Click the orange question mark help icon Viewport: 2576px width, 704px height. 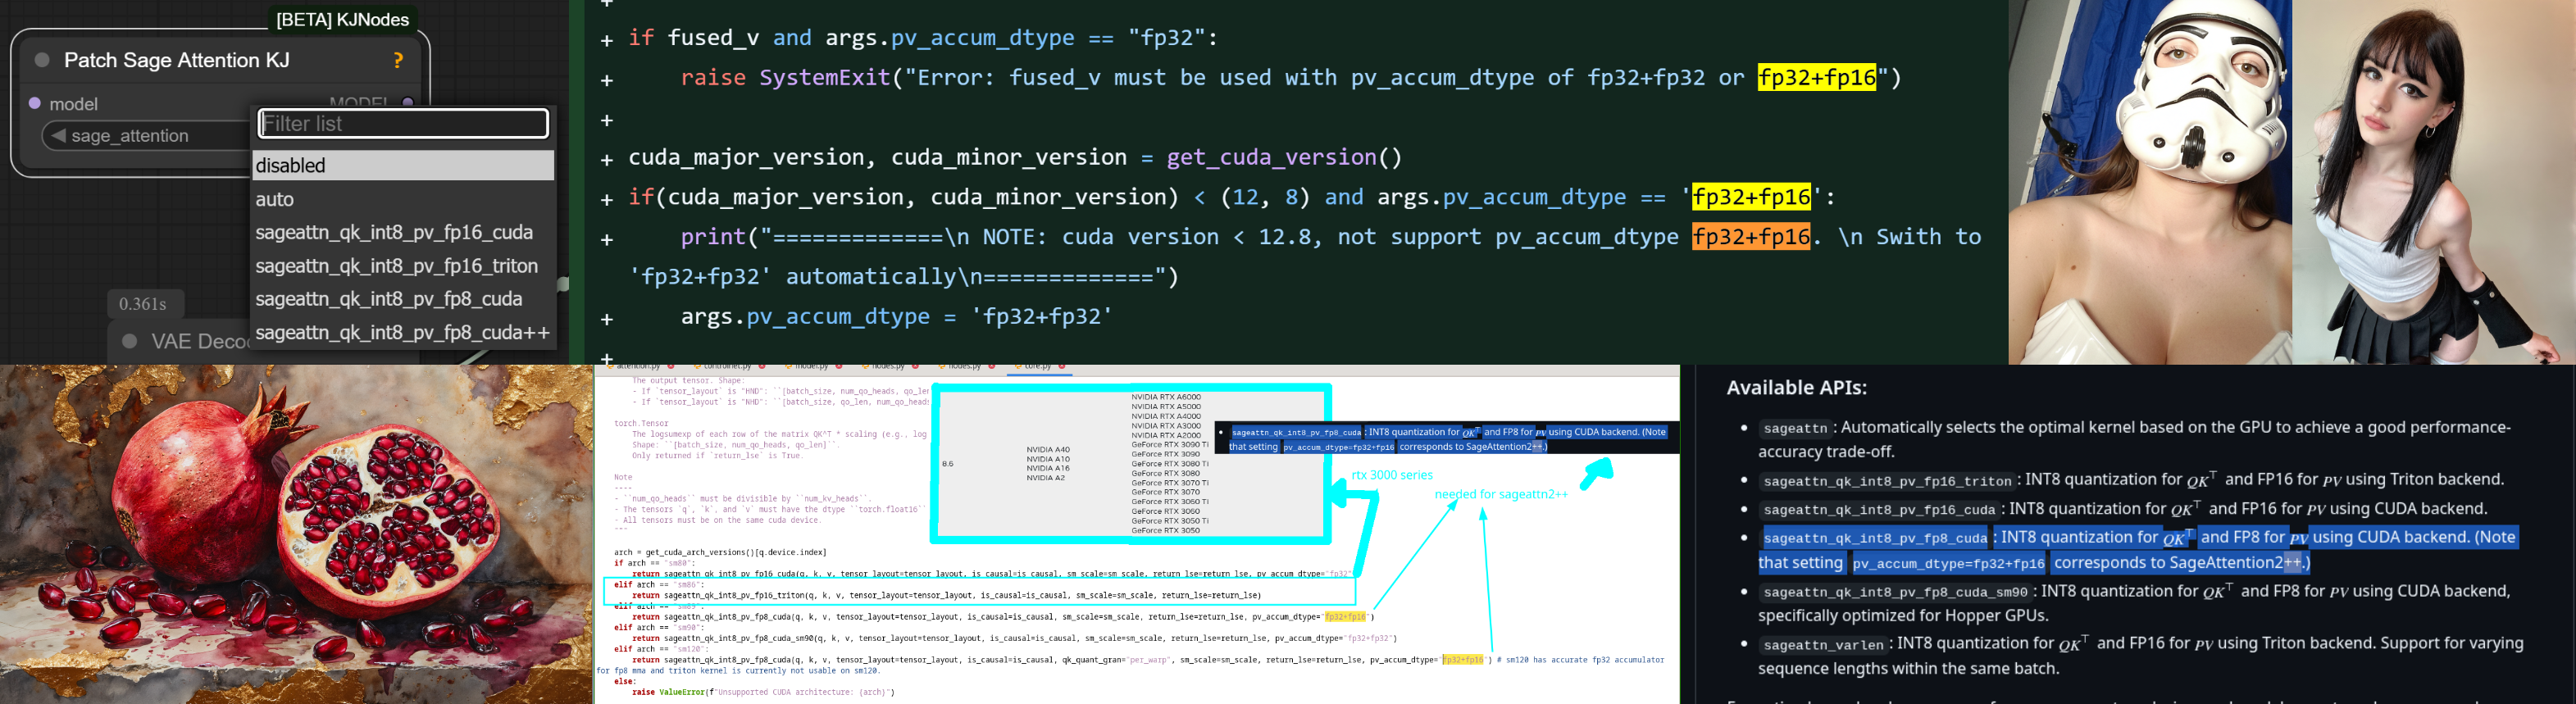398,60
